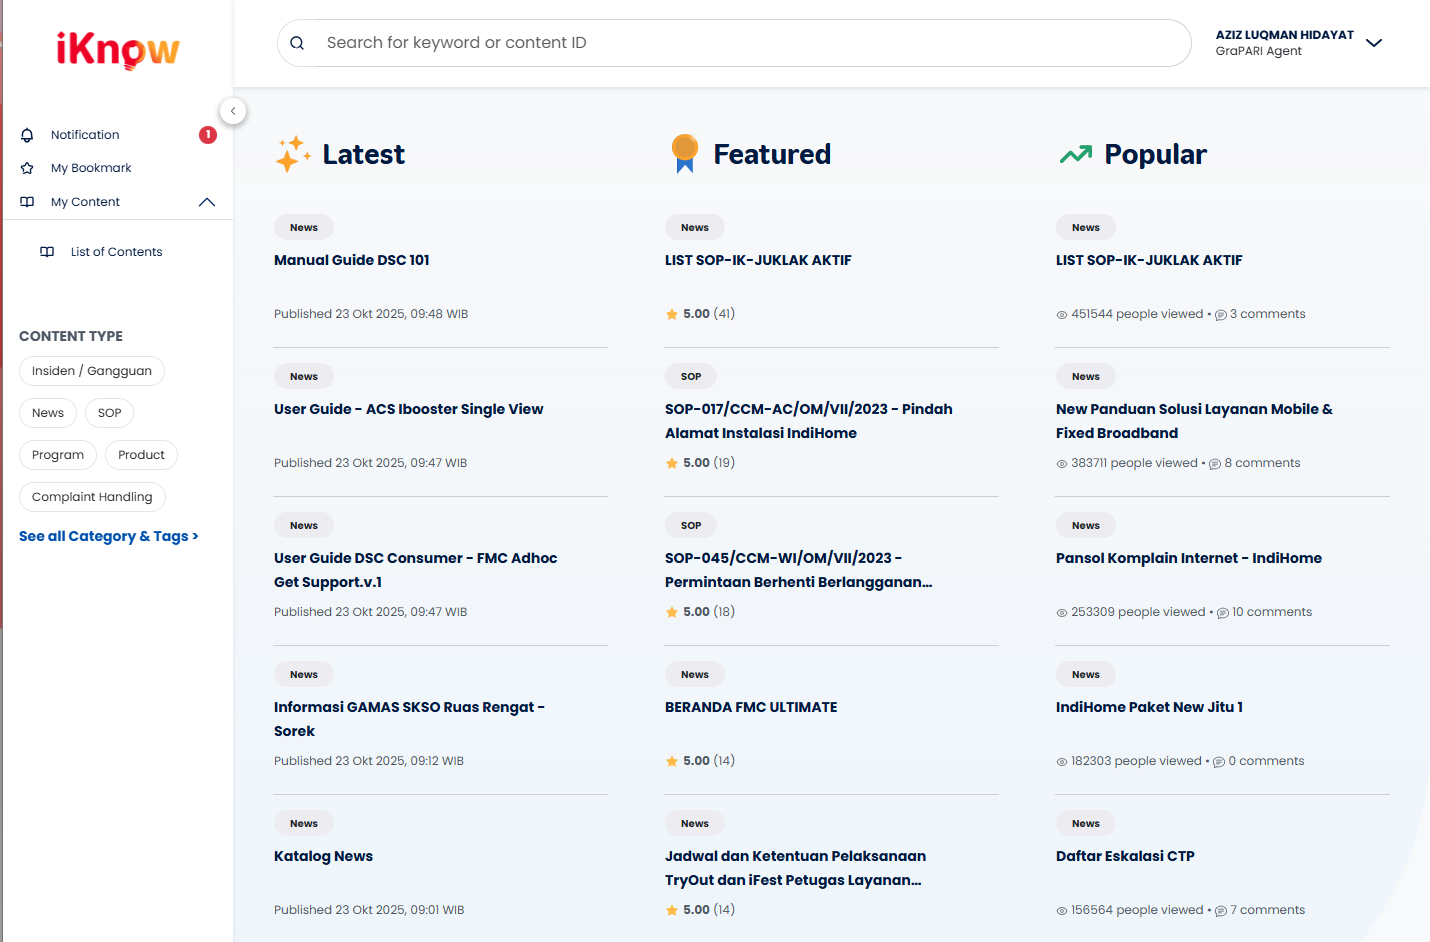
Task: Click the Featured section heading
Action: [x=772, y=154]
